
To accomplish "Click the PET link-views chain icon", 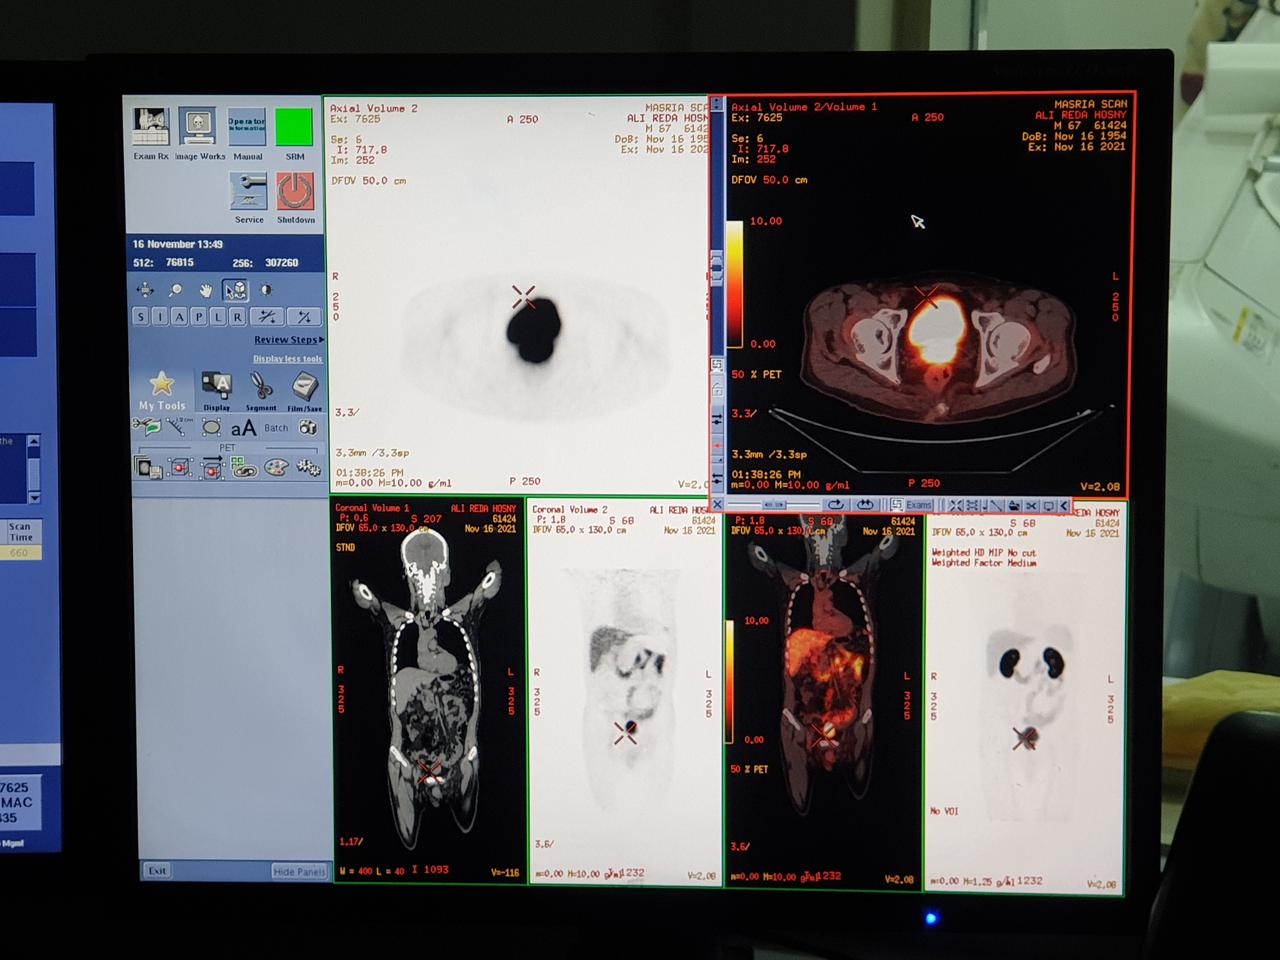I will tap(244, 467).
